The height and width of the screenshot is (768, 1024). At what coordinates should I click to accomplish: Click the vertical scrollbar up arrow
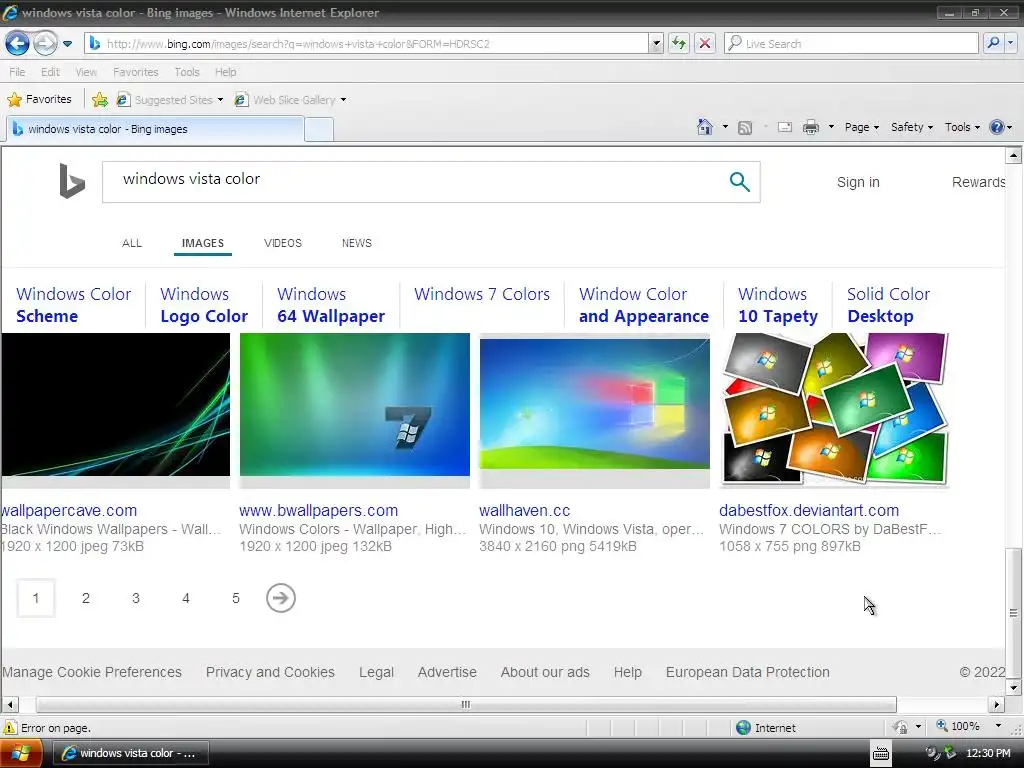(x=1014, y=155)
